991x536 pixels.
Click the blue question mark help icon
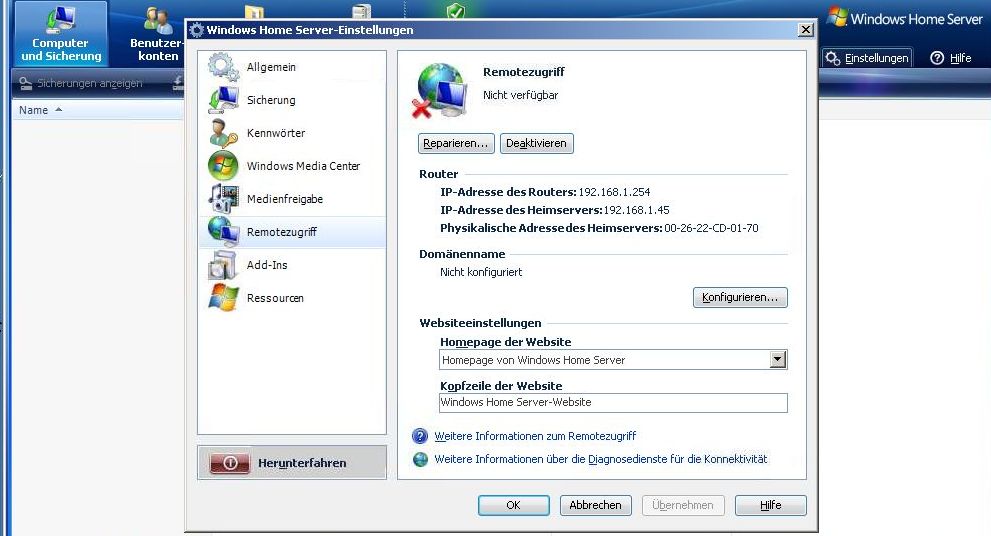420,436
